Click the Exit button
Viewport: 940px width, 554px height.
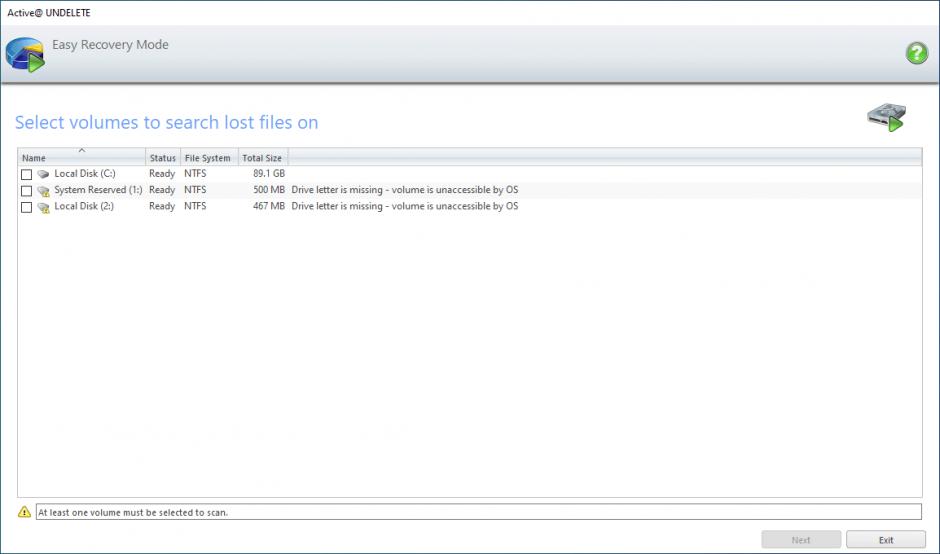coord(886,540)
